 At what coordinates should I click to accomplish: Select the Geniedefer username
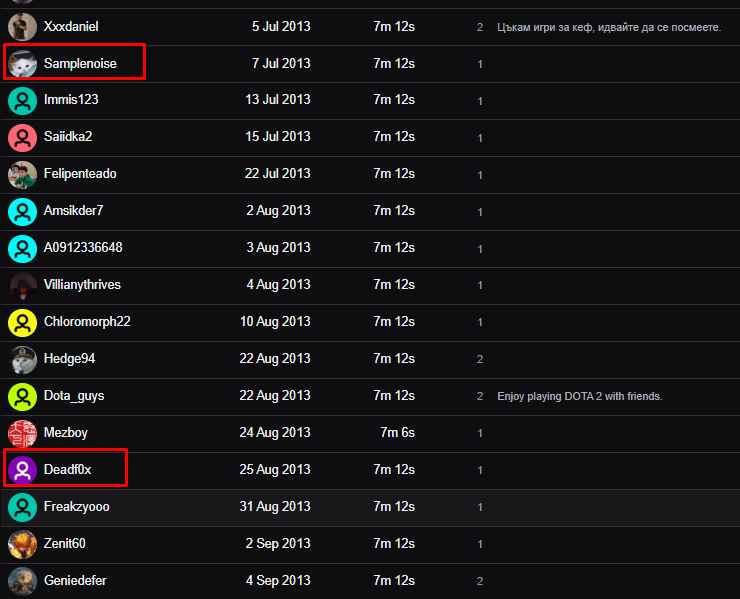pyautogui.click(x=75, y=581)
